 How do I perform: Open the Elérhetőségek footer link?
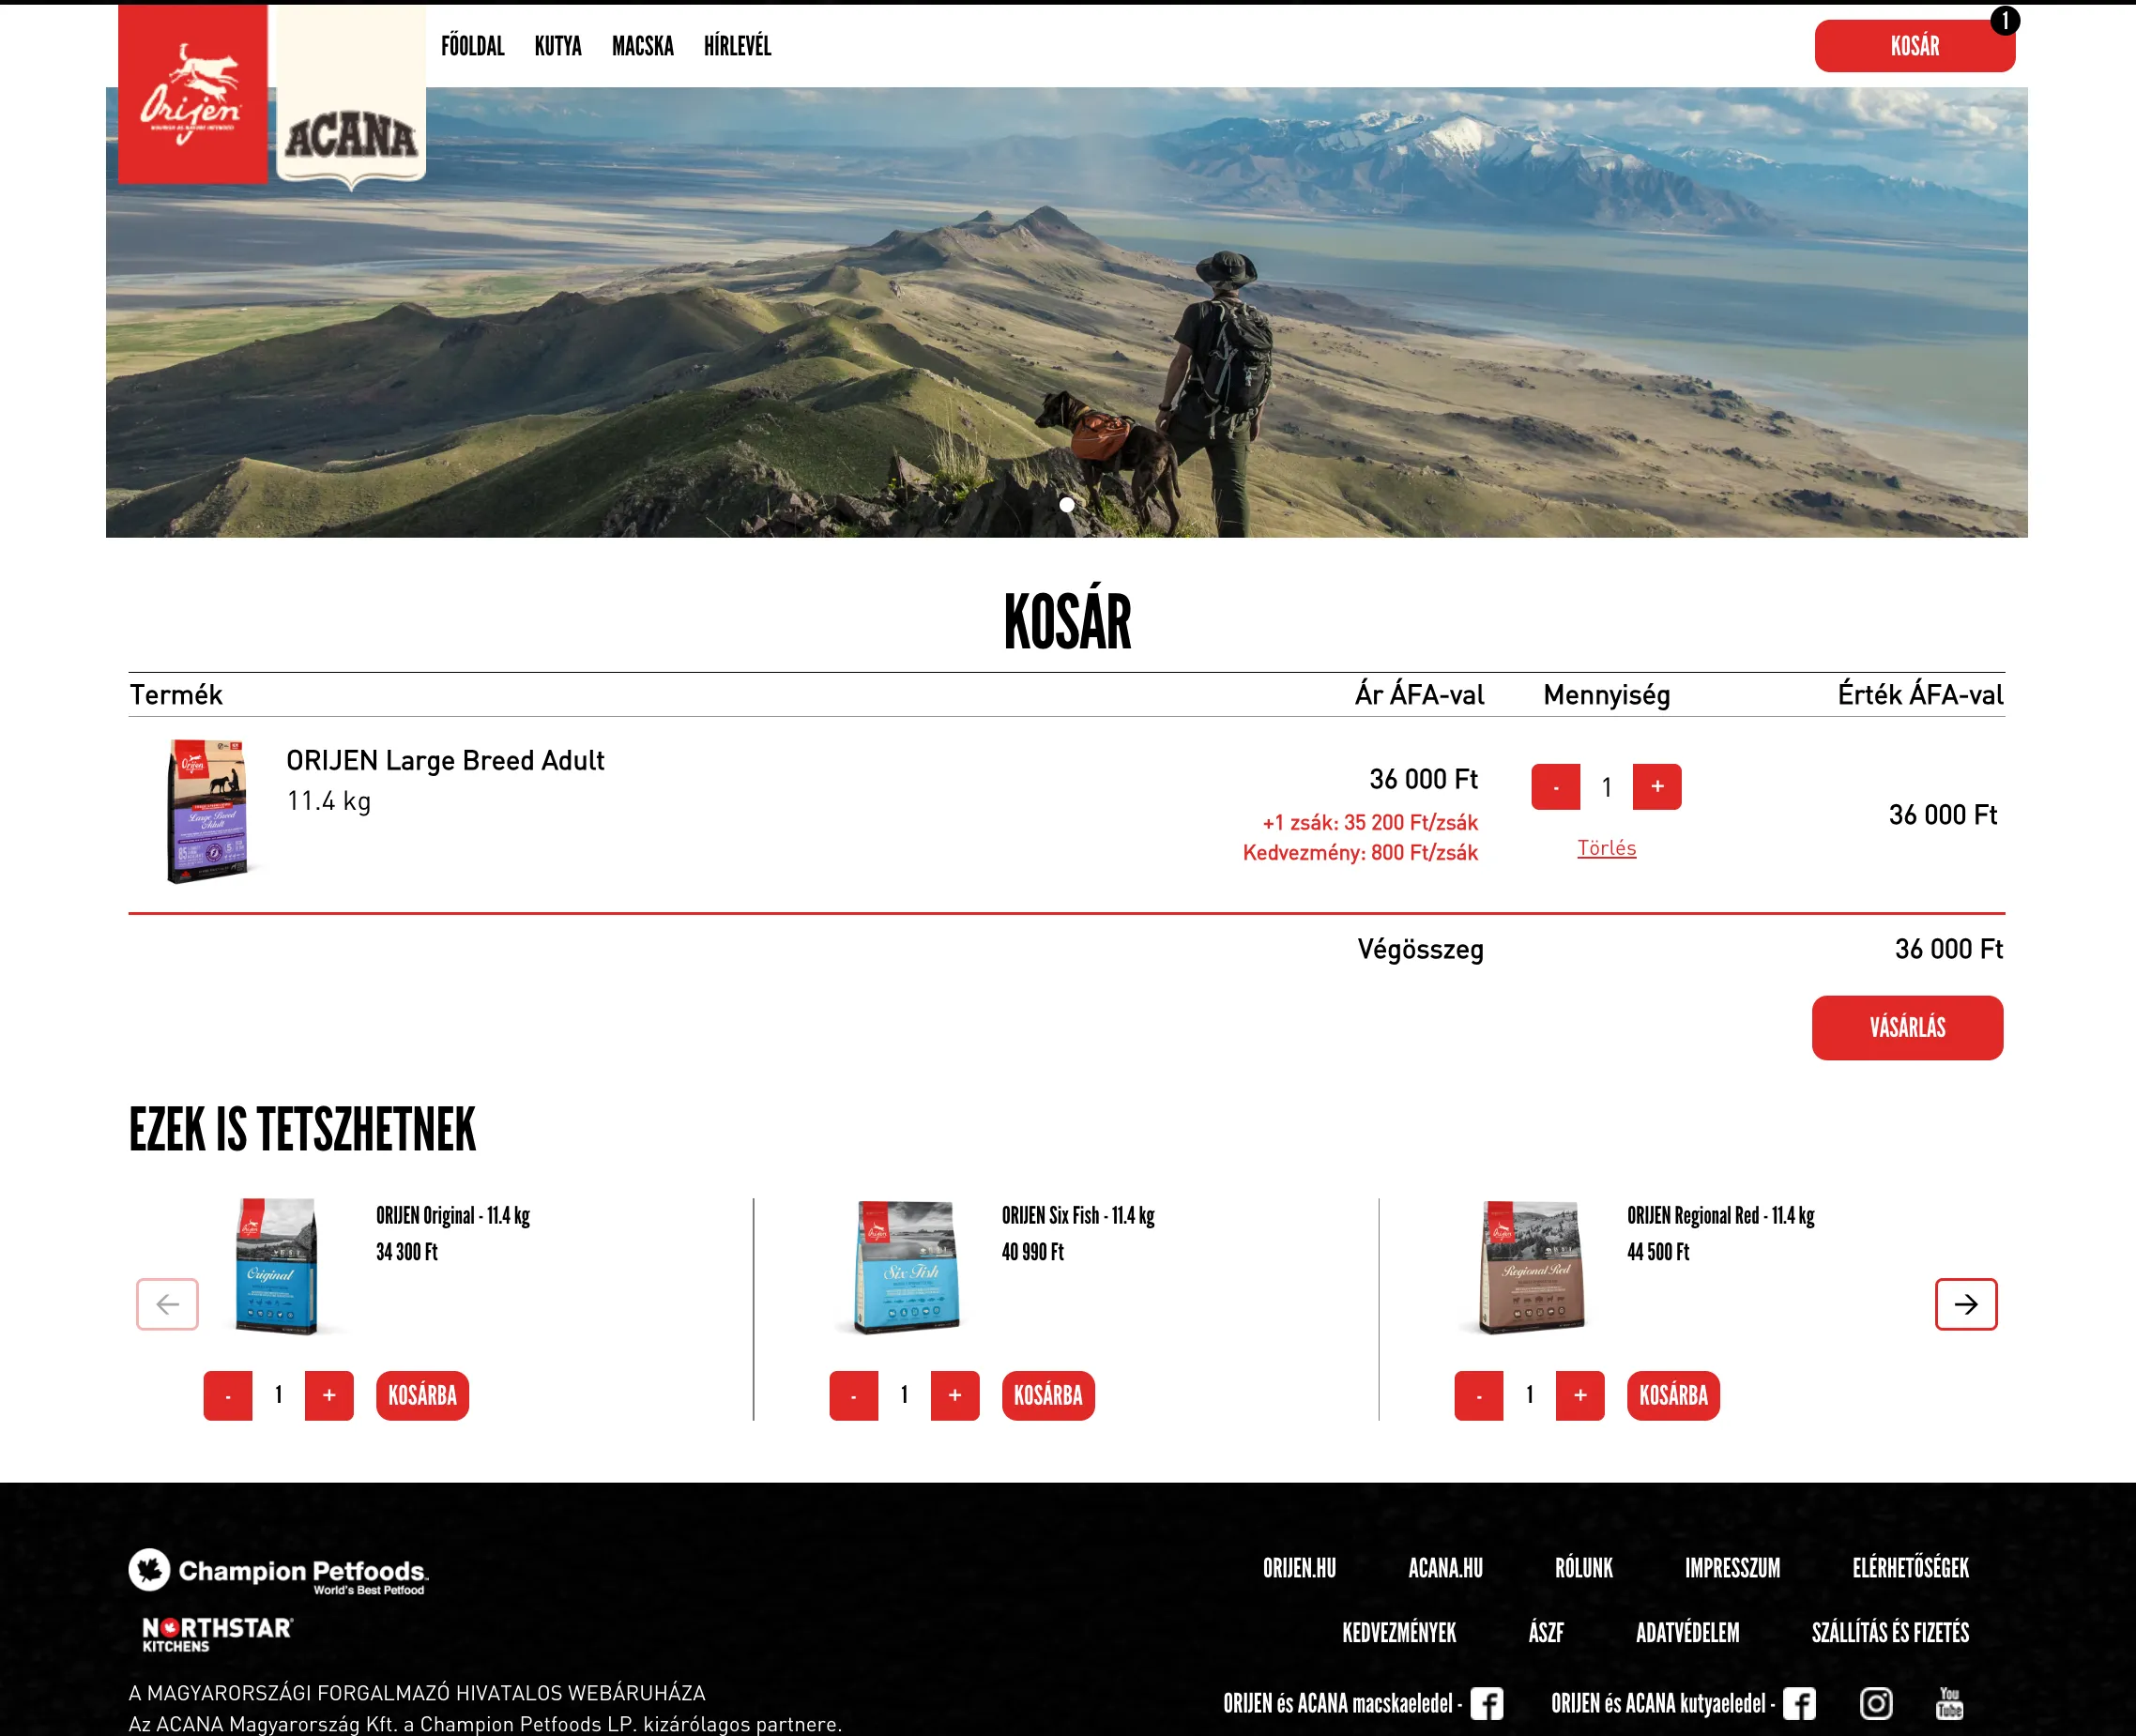coord(1911,1568)
